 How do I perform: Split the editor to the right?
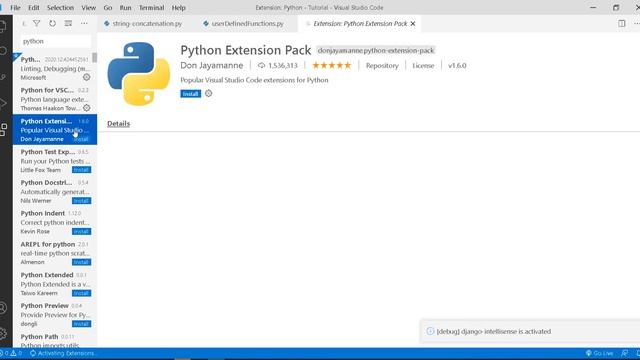pyautogui.click(x=622, y=24)
